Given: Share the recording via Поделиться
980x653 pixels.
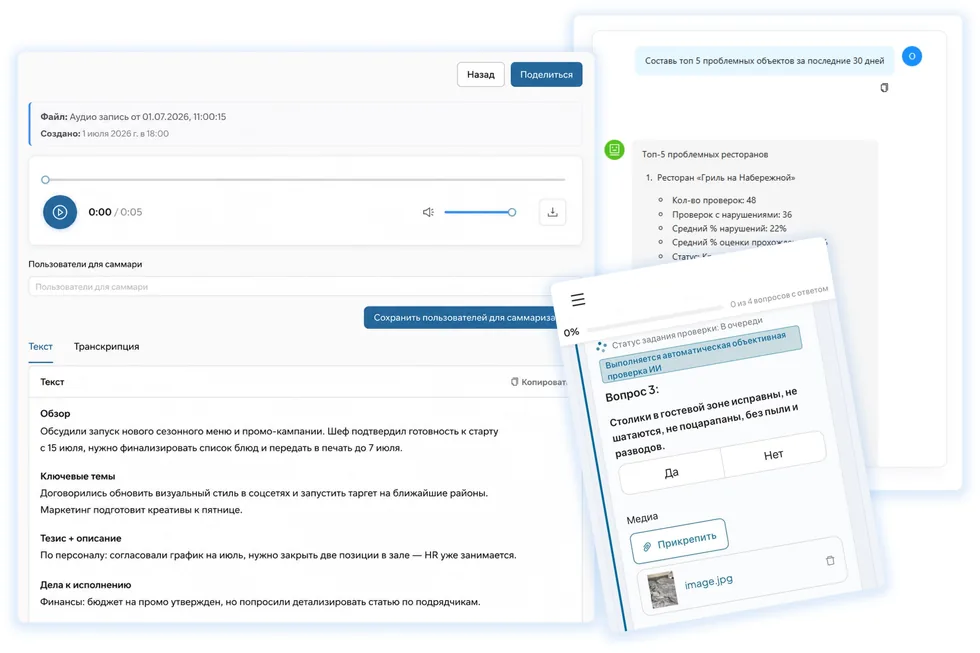Looking at the screenshot, I should pos(546,74).
